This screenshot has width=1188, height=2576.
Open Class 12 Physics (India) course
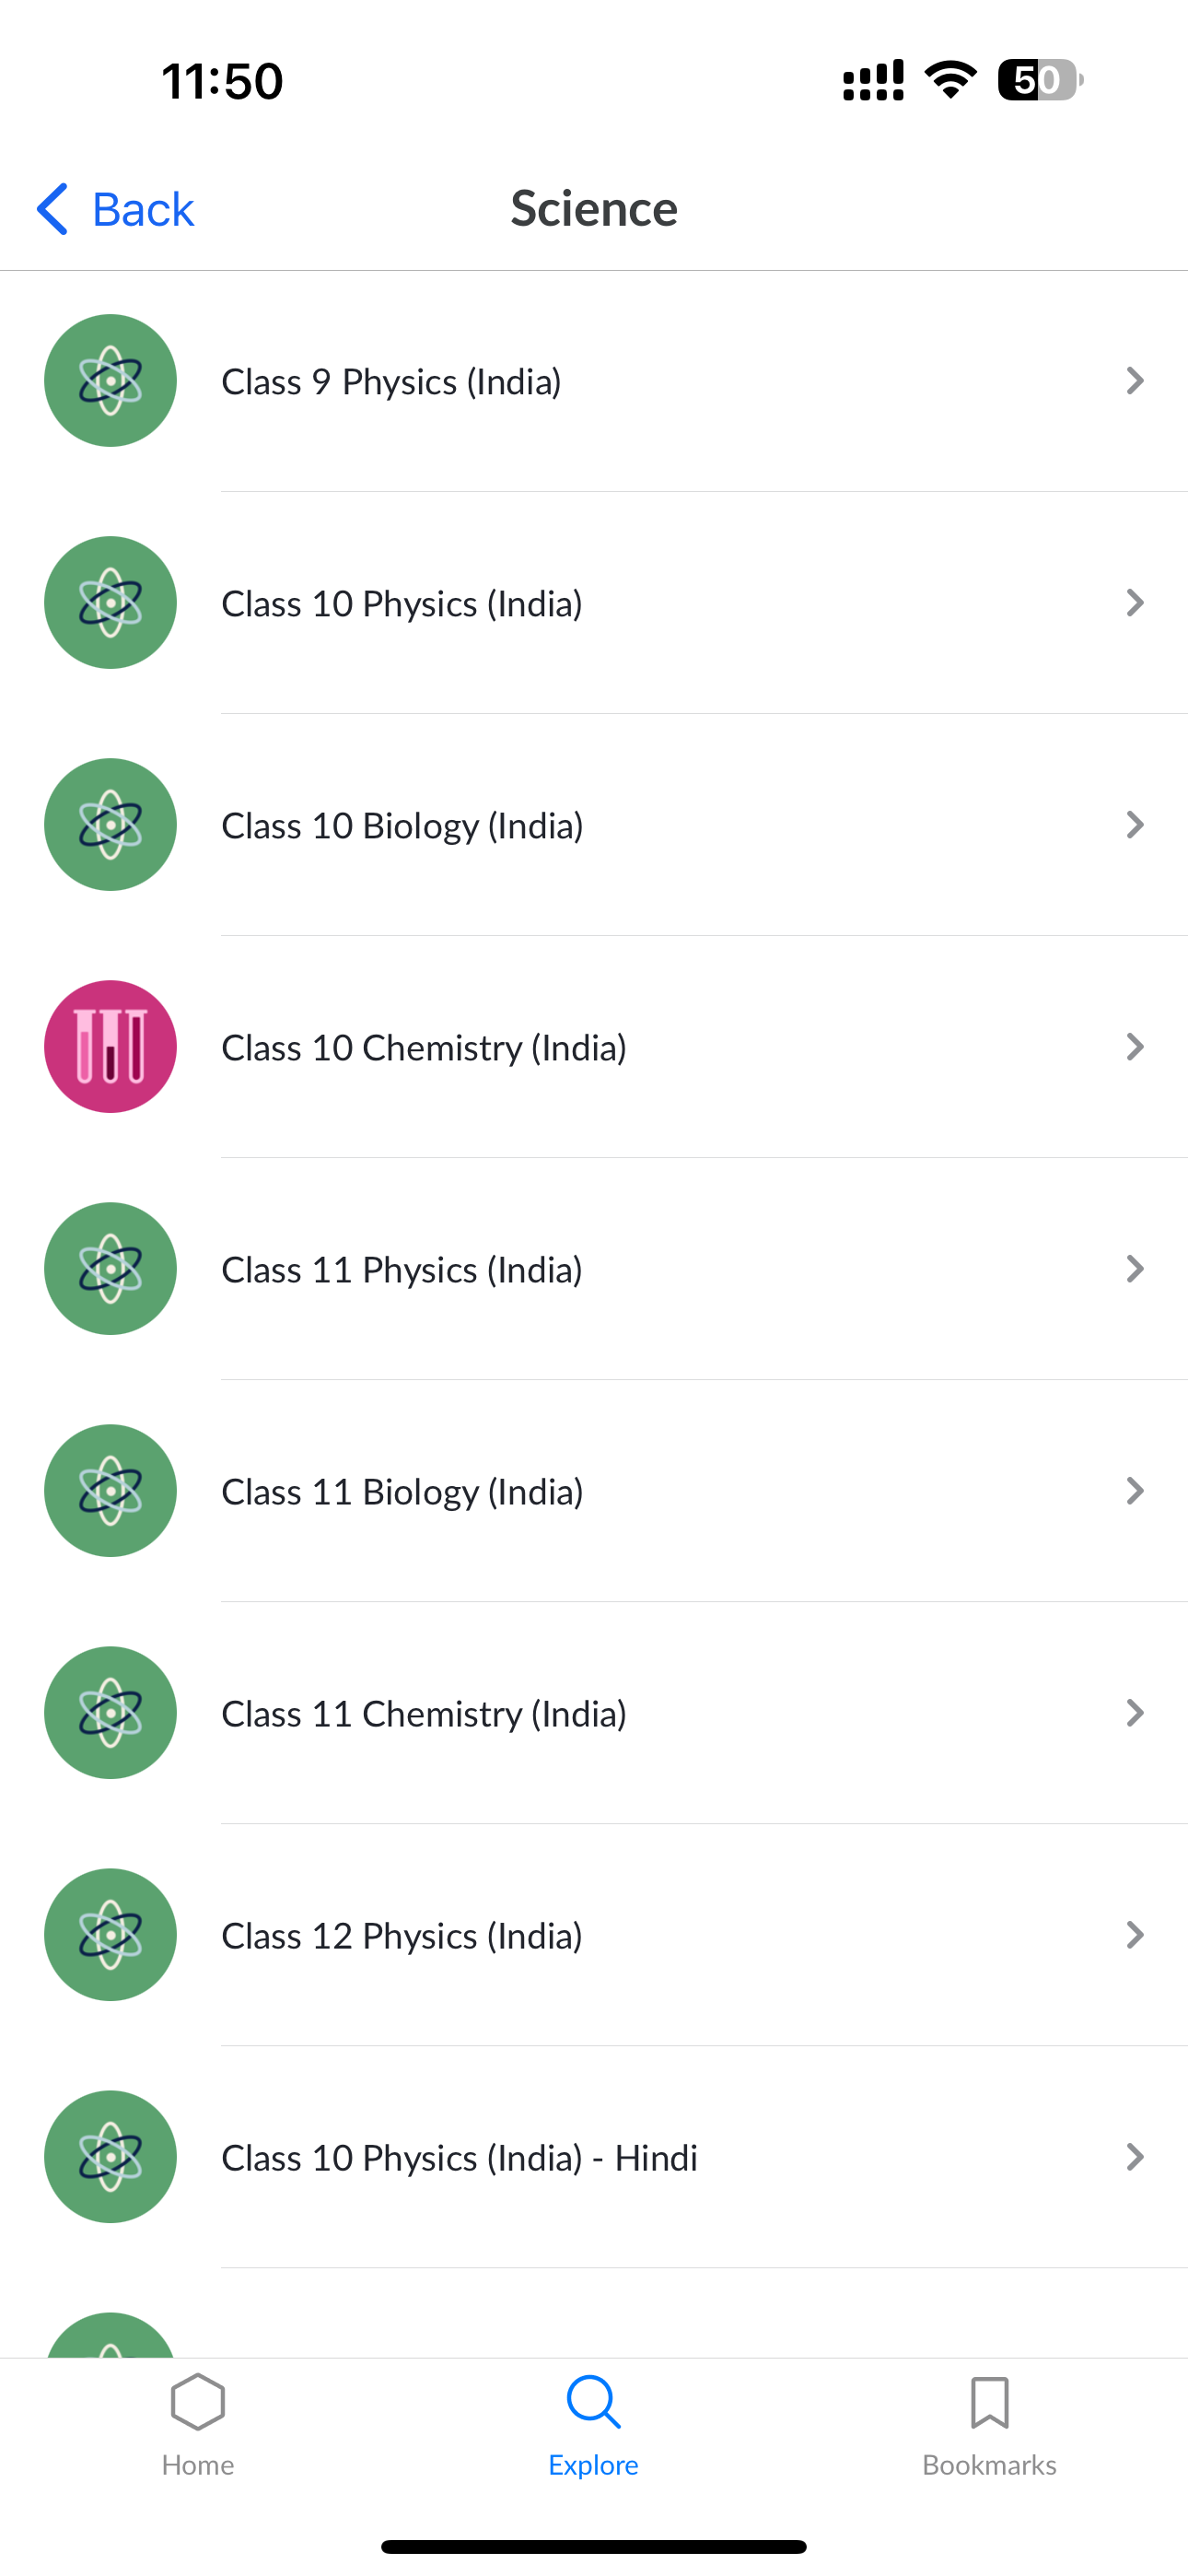coord(402,1935)
